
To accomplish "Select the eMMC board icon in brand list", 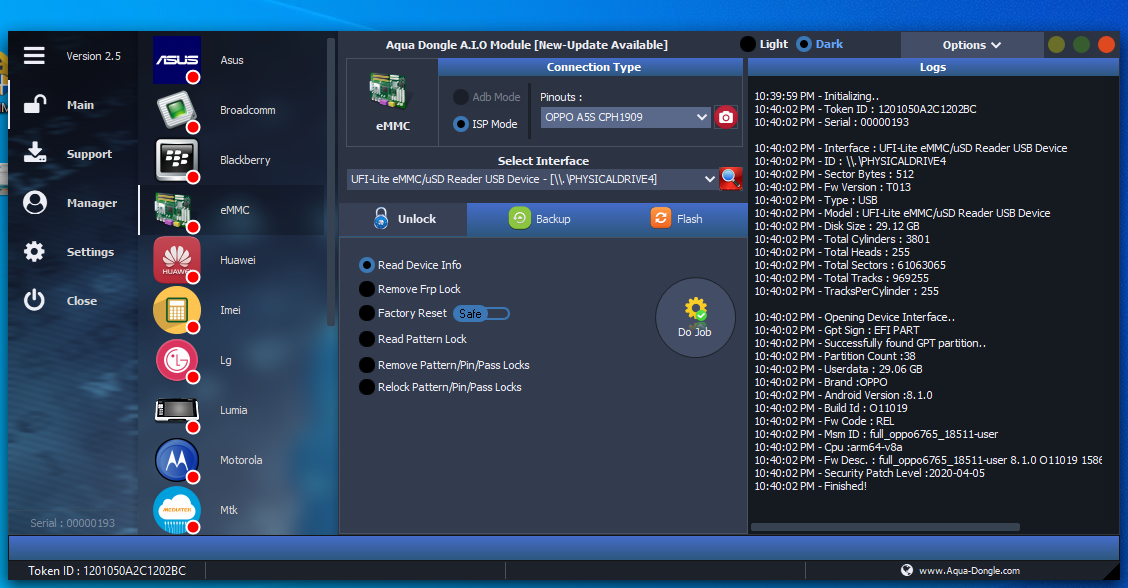I will click(x=175, y=210).
